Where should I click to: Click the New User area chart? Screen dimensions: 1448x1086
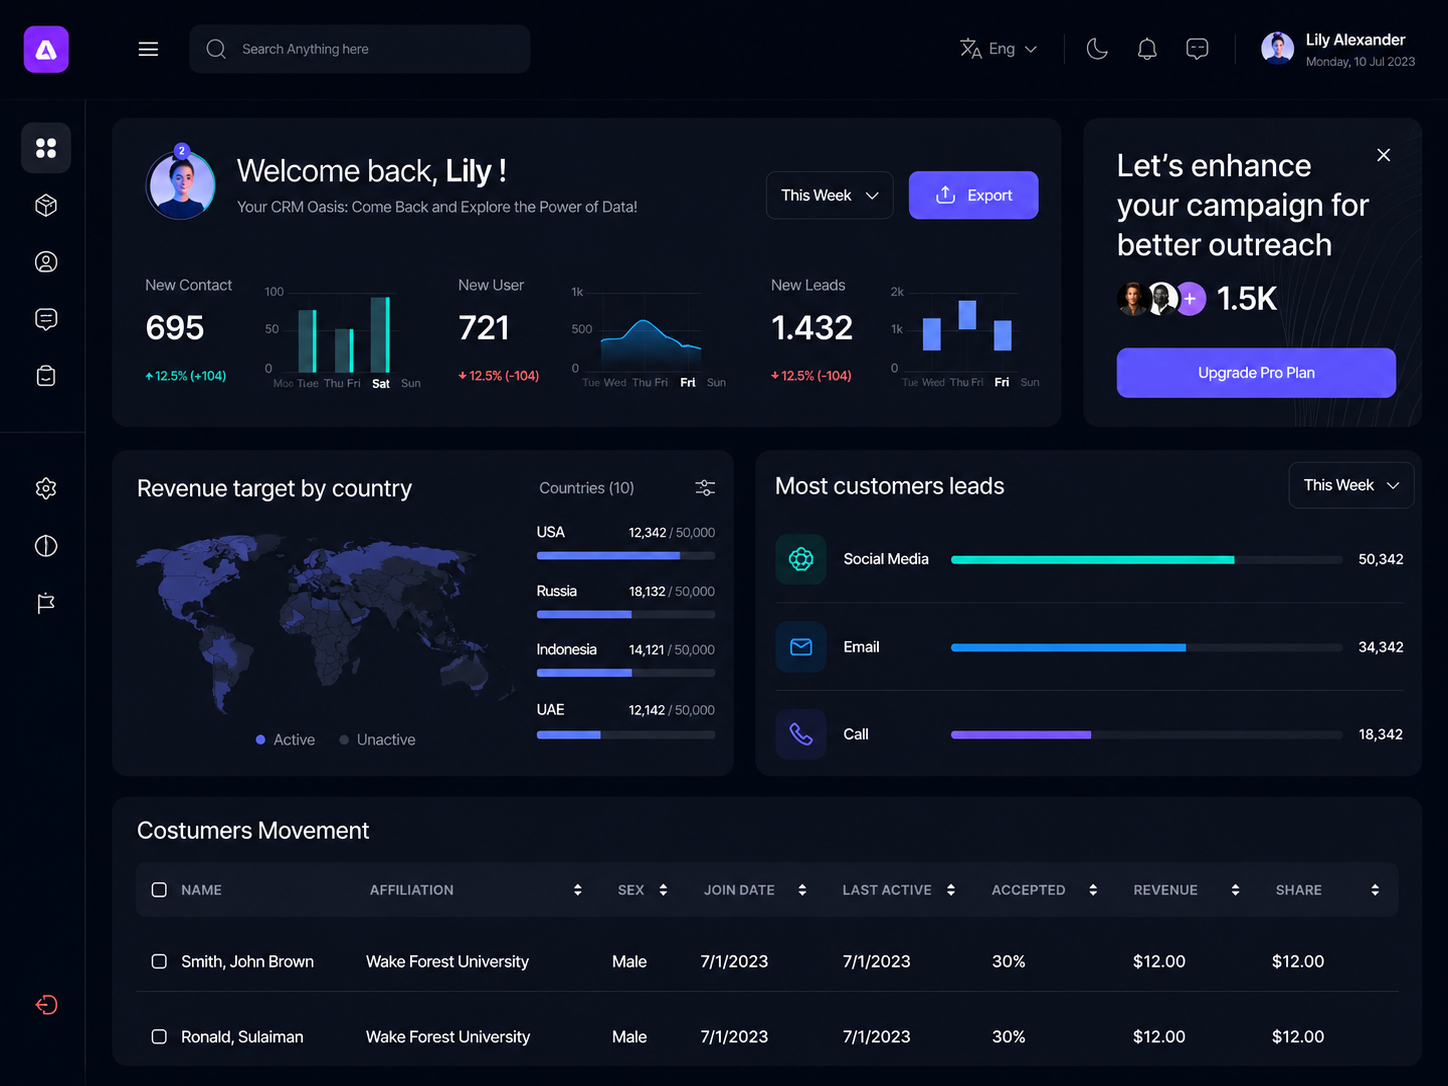coord(650,338)
